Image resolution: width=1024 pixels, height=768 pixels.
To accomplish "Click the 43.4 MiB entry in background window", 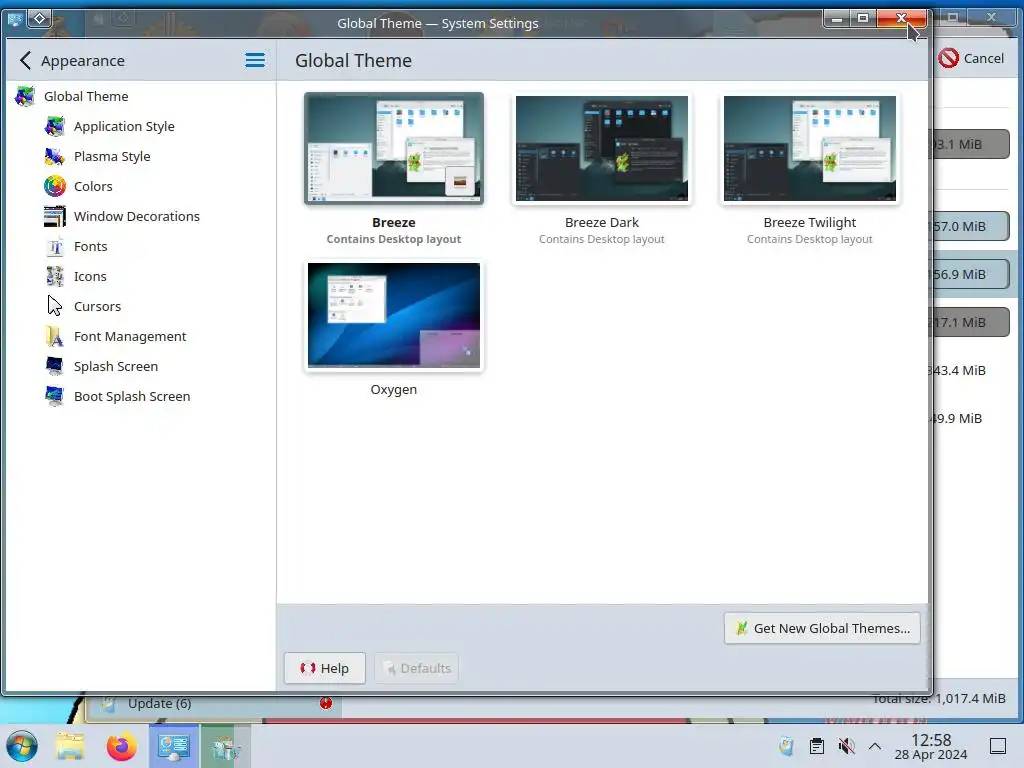I will (957, 370).
